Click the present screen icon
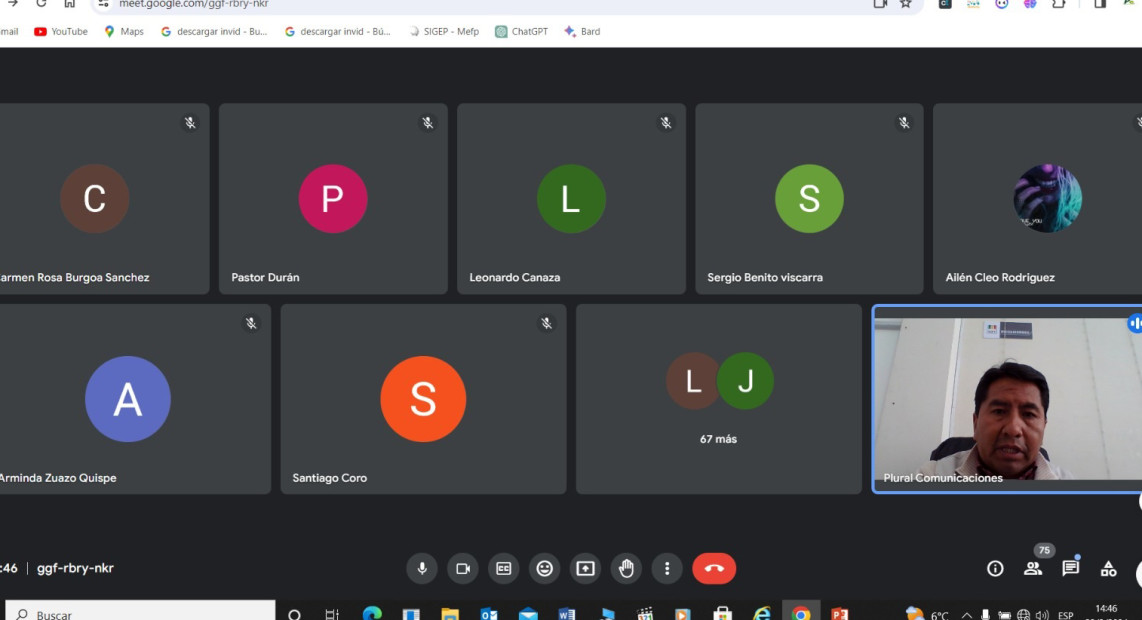This screenshot has height=620, width=1142. (586, 569)
